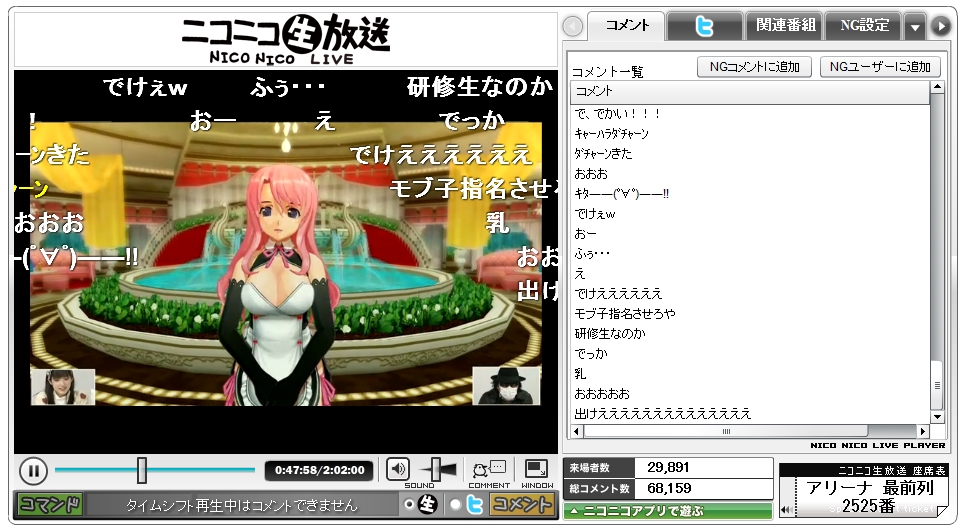
Task: Select the 生 radio button
Action: (x=408, y=505)
